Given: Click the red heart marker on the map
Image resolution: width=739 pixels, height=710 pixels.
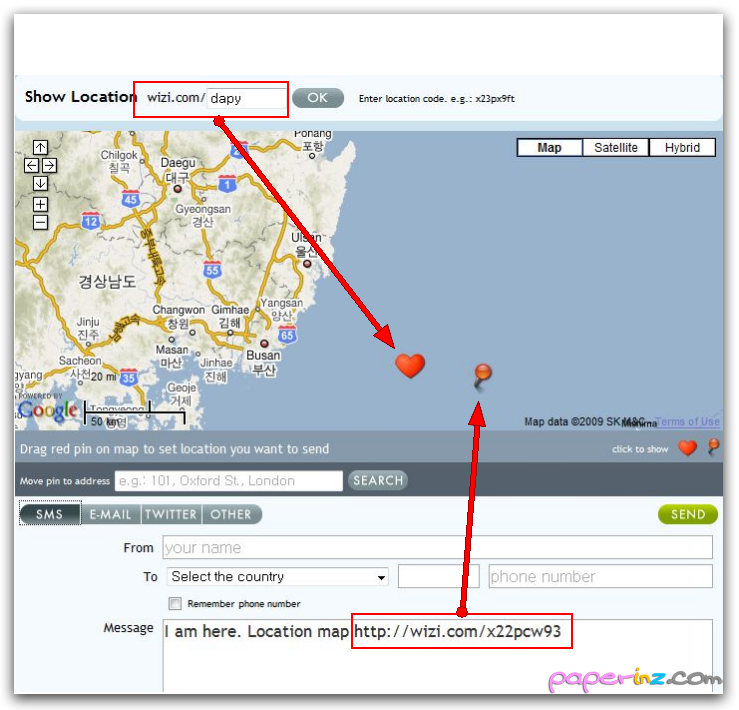Looking at the screenshot, I should click(410, 366).
